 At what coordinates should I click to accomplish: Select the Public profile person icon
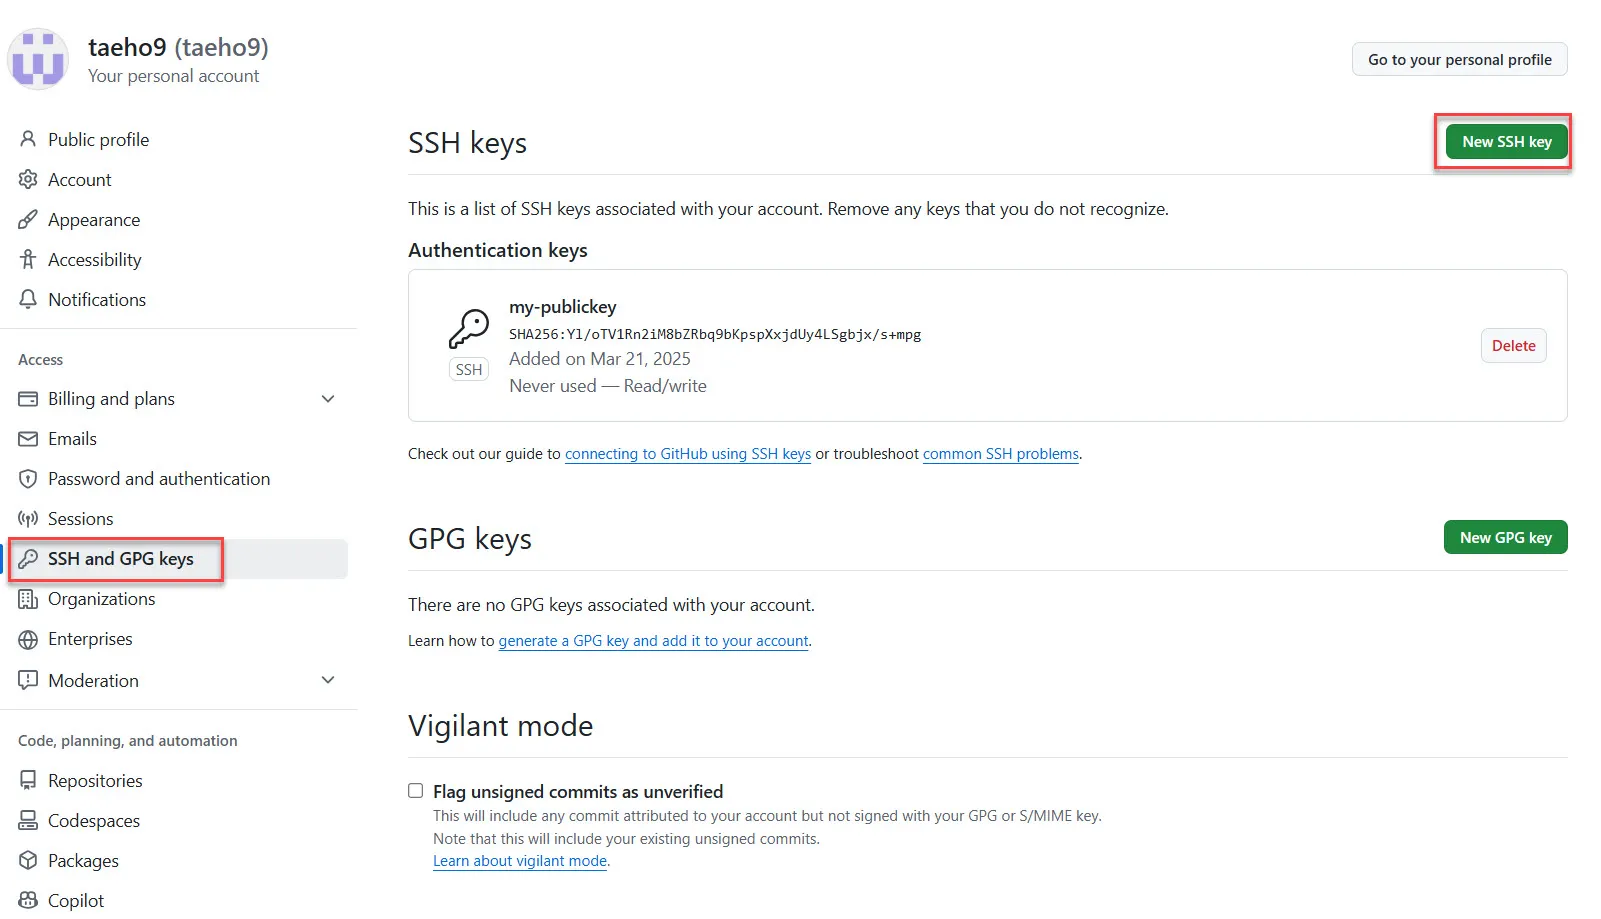28,139
